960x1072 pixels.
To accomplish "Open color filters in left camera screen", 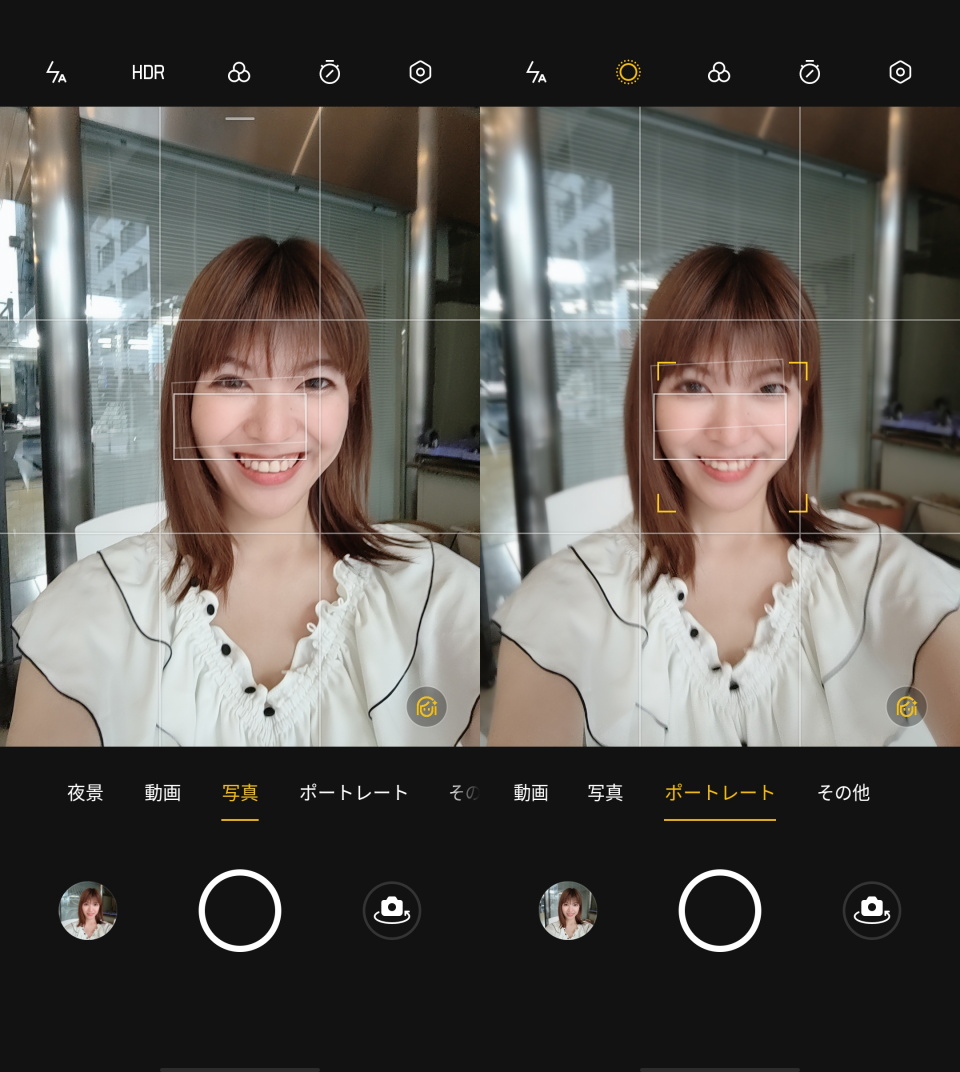I will pos(239,72).
